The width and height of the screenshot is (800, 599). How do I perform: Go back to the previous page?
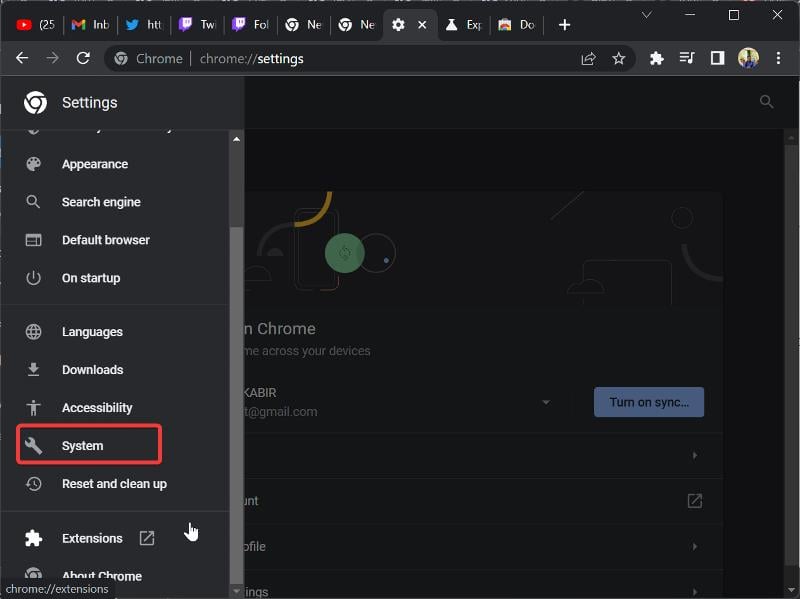22,58
